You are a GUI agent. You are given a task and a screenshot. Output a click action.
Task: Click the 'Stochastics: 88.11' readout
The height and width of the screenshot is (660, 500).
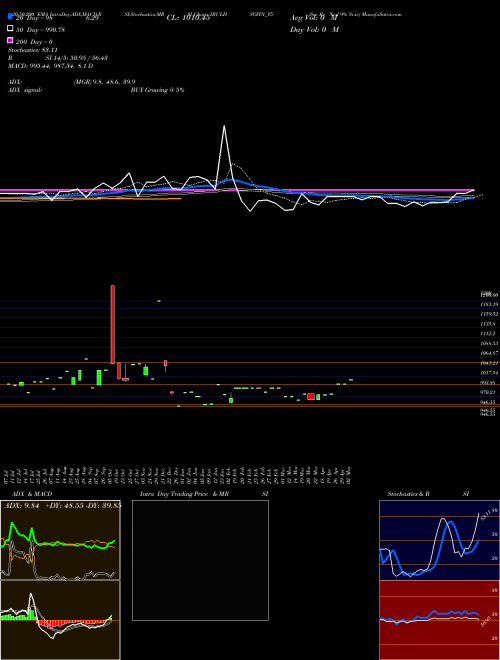click(x=32, y=50)
